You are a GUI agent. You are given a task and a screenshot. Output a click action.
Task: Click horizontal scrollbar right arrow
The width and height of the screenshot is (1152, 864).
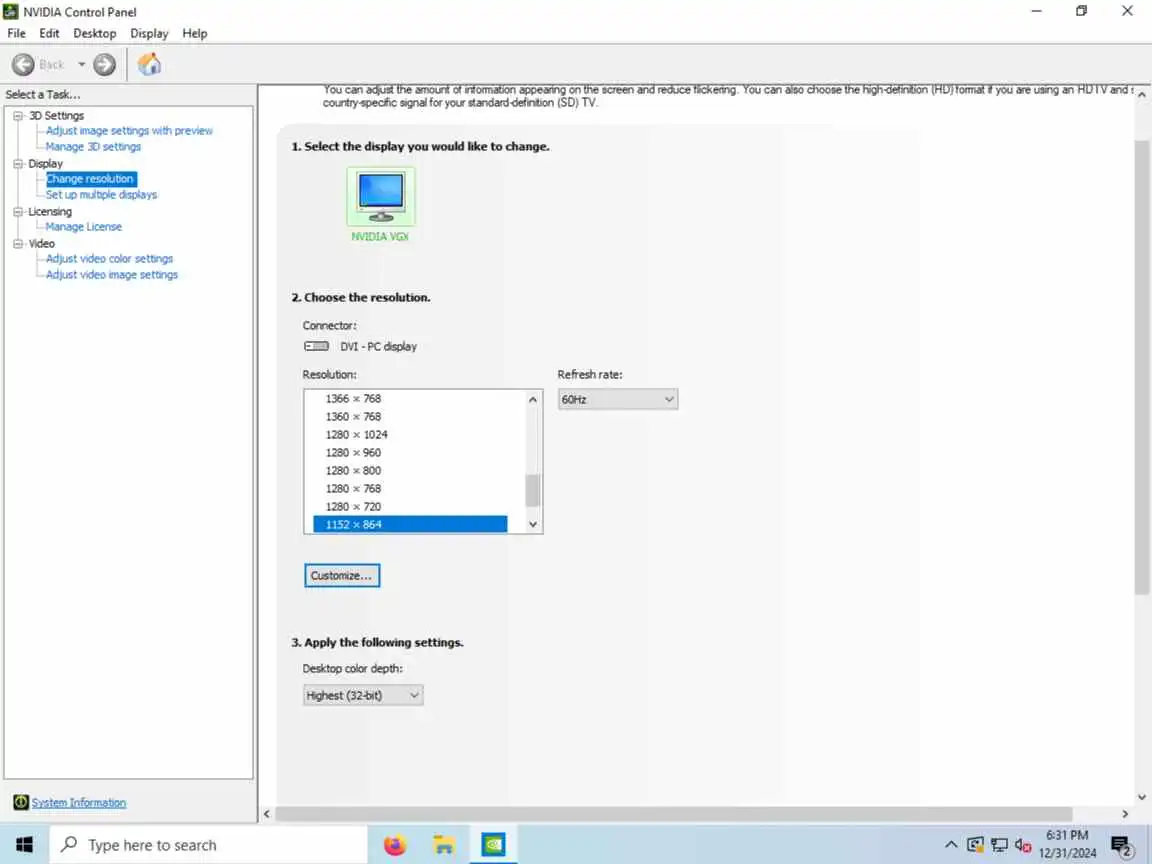pos(1125,814)
